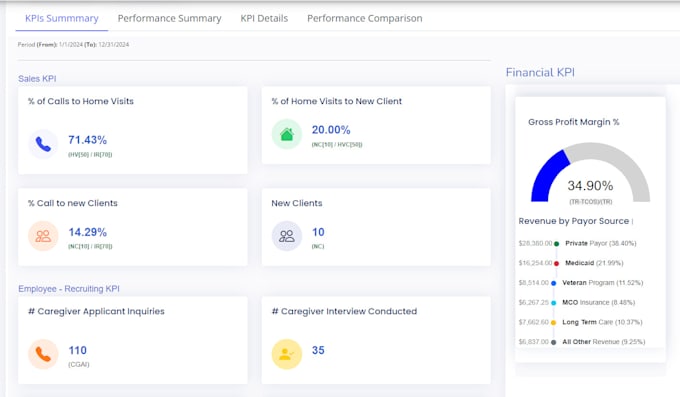
Task: Click the Veteran Program (11.52%) label
Action: click(602, 283)
